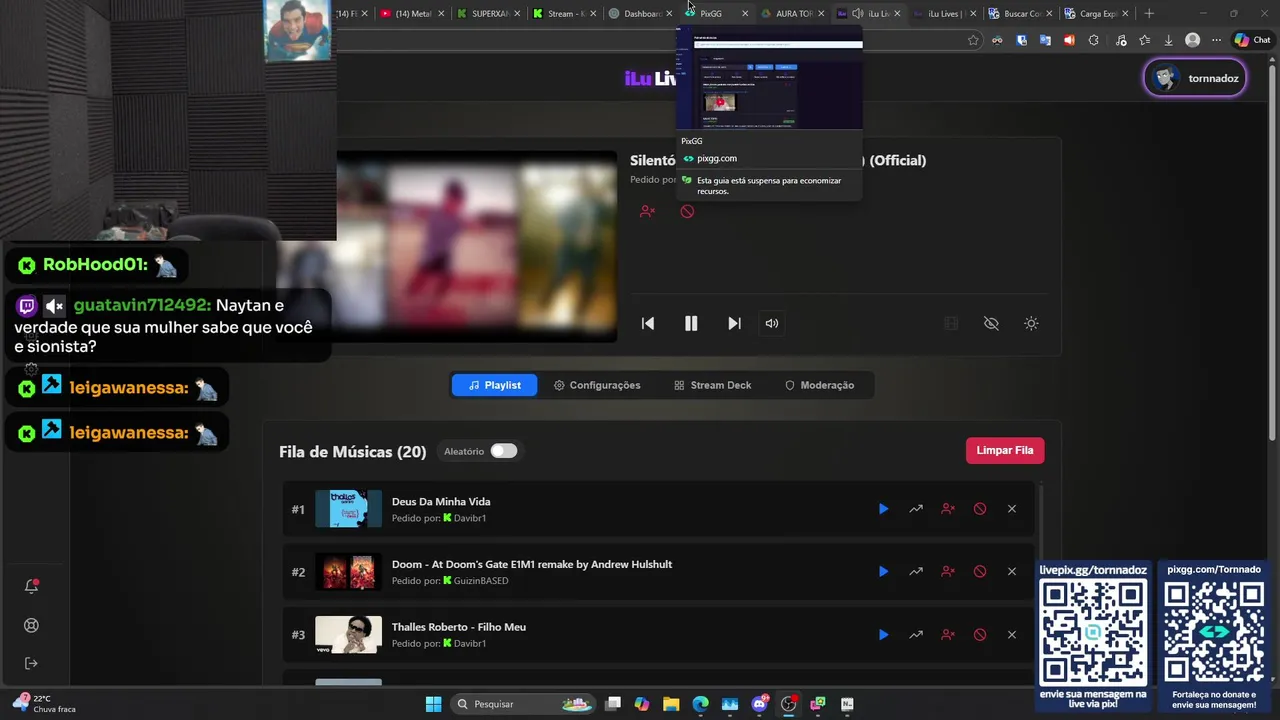Click the Limpar Fila button
The image size is (1280, 720).
coord(1005,451)
